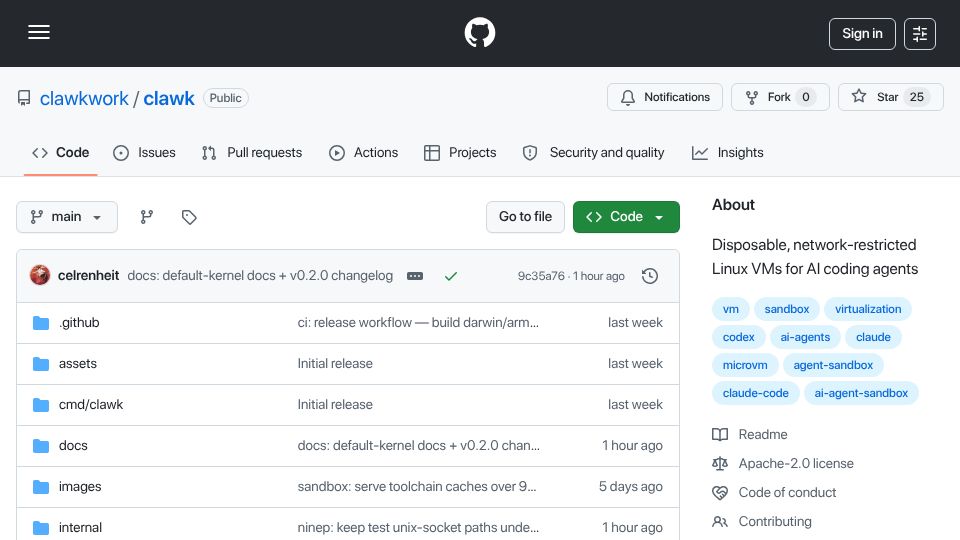
Task: Open the commit history clock icon
Action: [650, 276]
